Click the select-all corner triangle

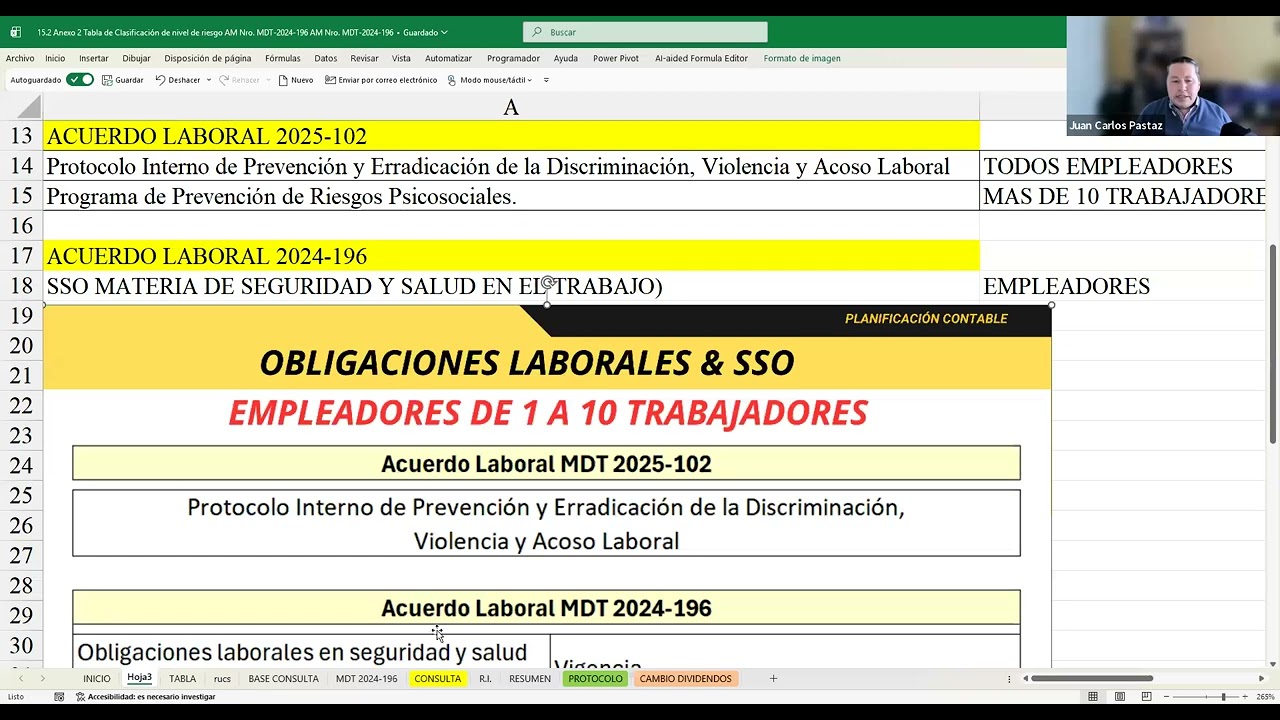30,108
